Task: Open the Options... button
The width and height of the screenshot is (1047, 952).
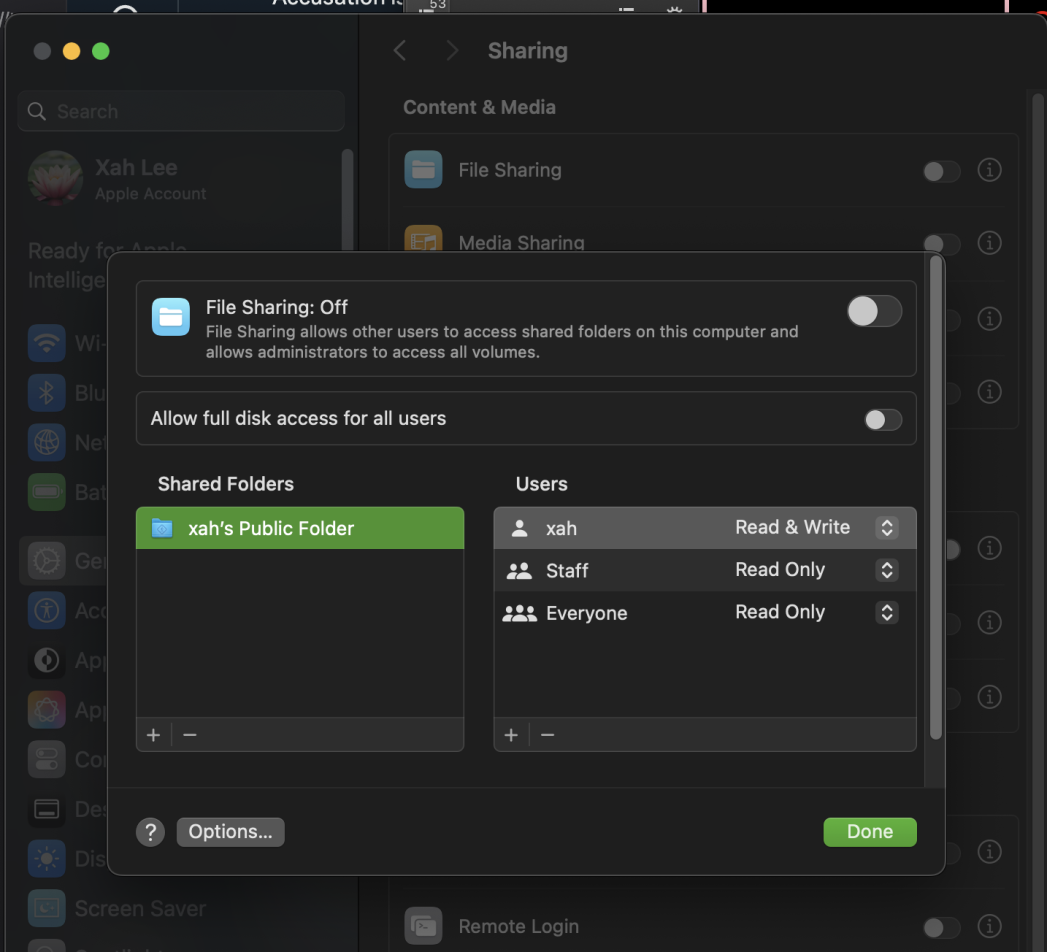Action: 230,832
